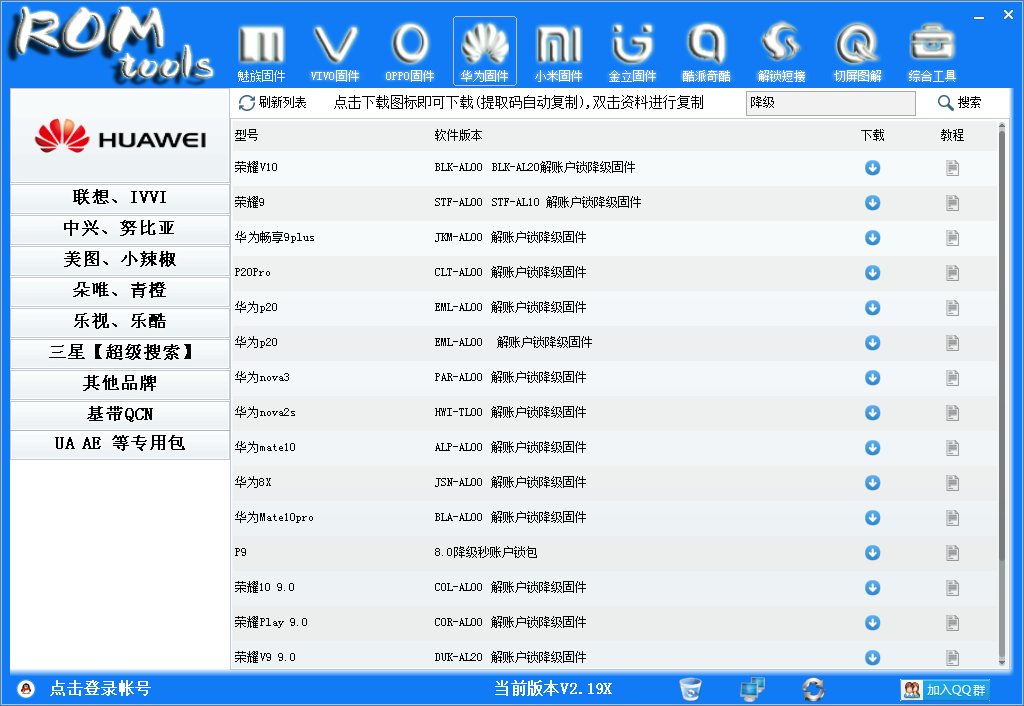Open the 金立固件 Gionee firmware tab
This screenshot has width=1024, height=706.
(x=632, y=52)
